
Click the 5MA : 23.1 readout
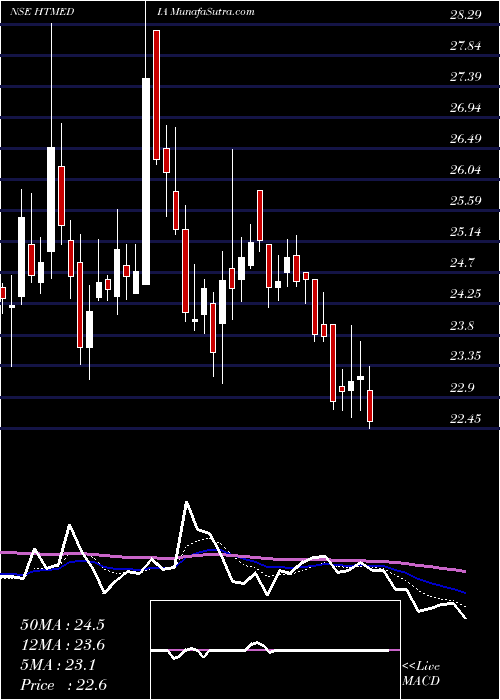click(x=58, y=665)
